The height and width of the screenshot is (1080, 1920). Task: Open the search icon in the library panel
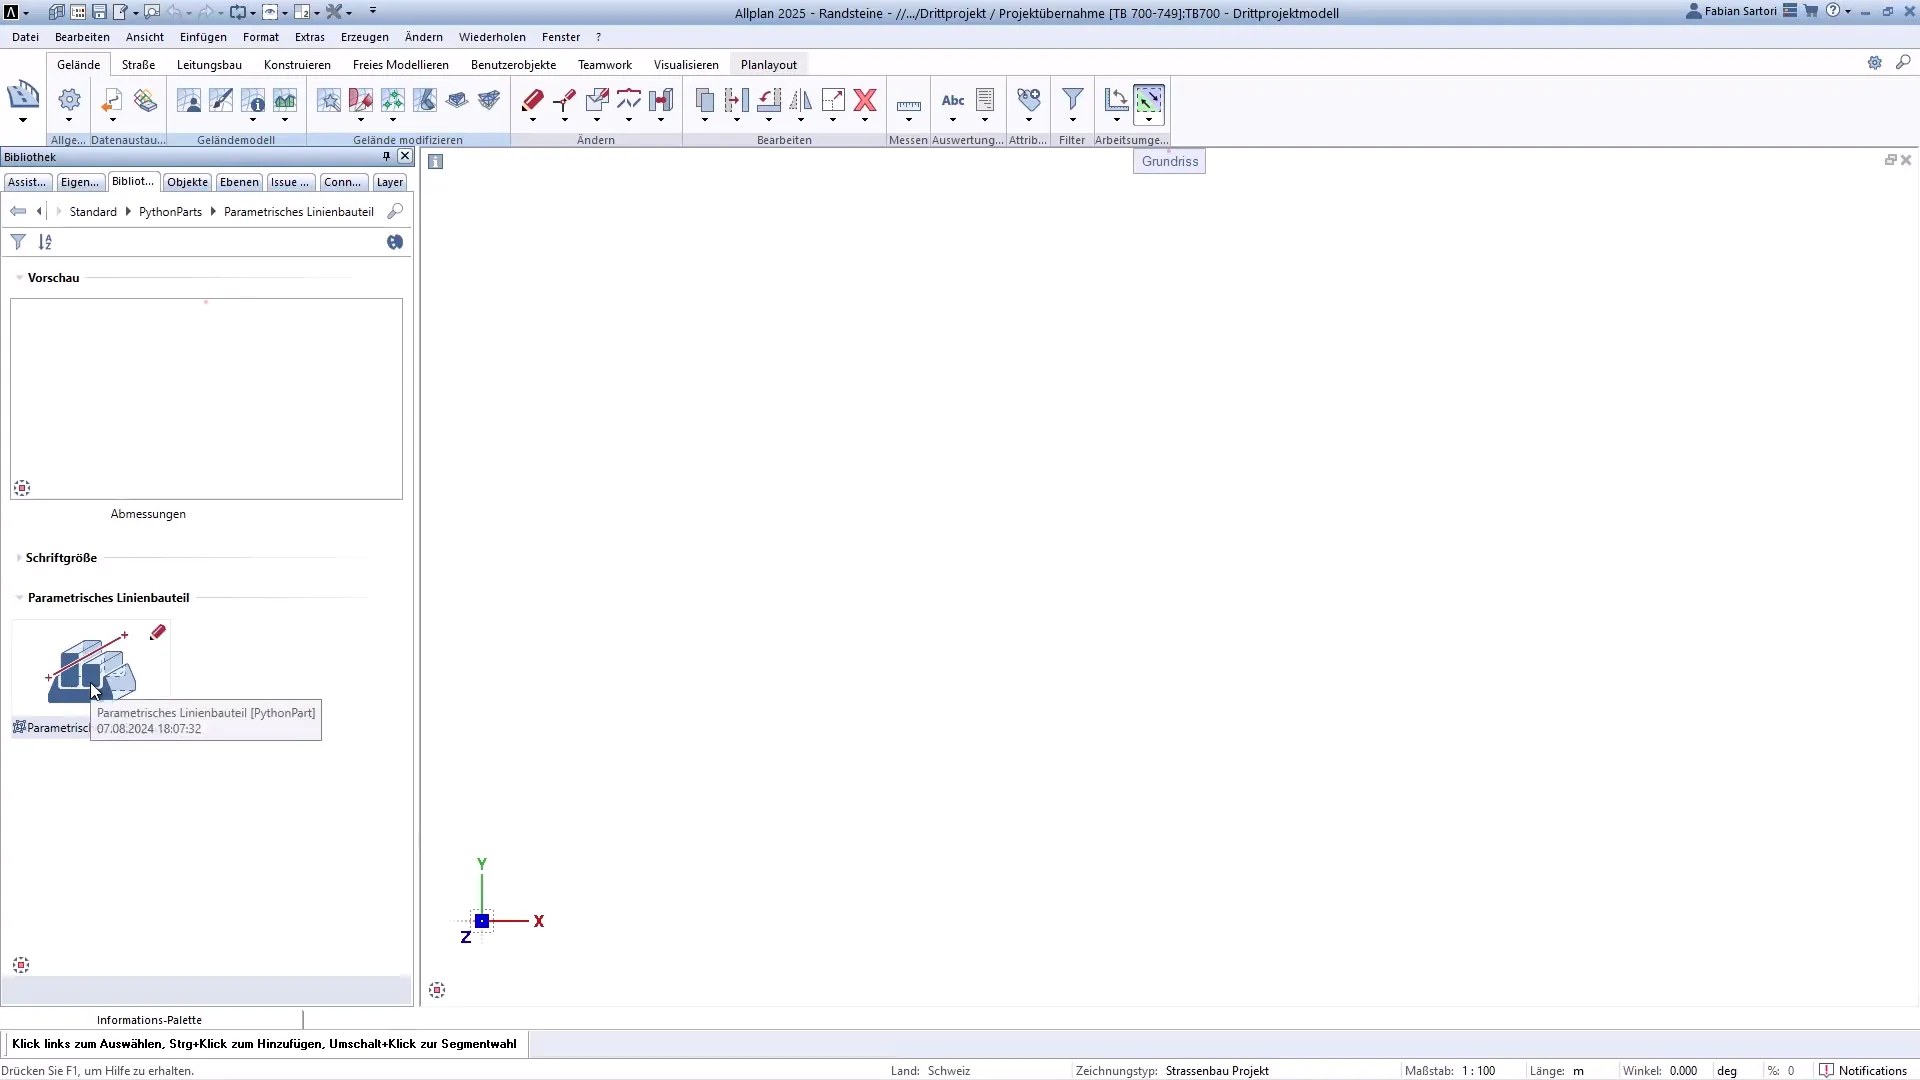coord(395,211)
